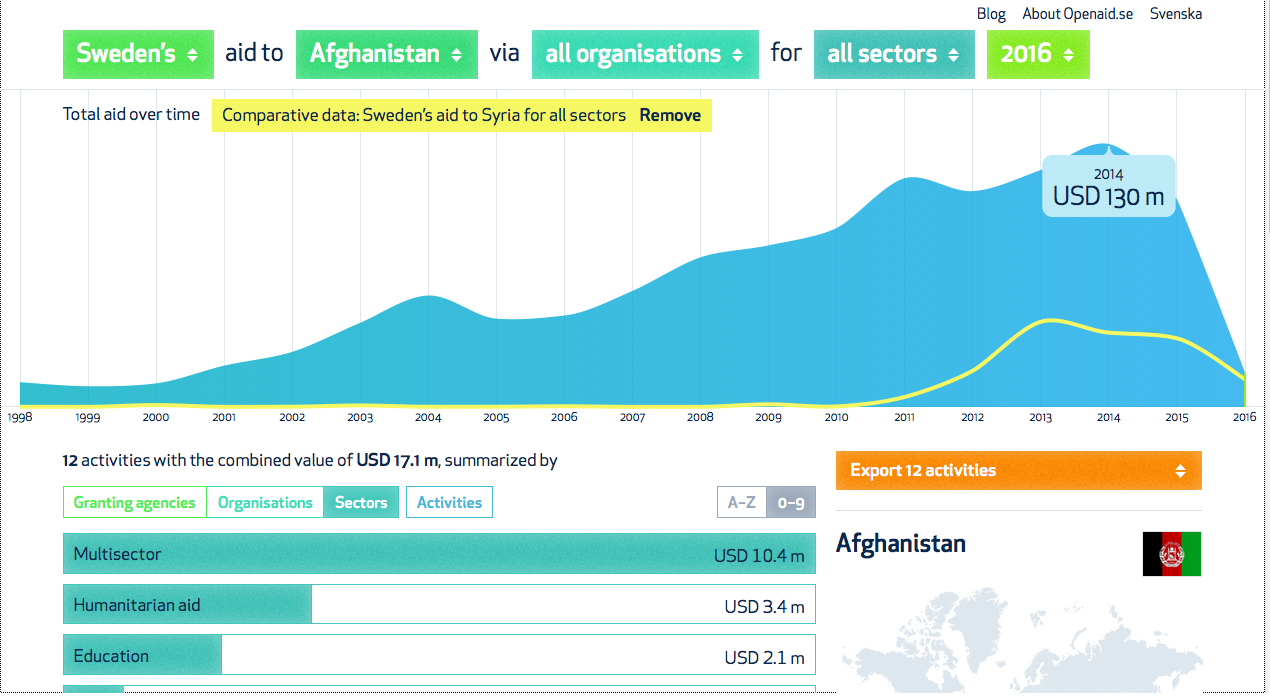Remove the Syria comparative data
This screenshot has width=1270, height=696.
[670, 115]
